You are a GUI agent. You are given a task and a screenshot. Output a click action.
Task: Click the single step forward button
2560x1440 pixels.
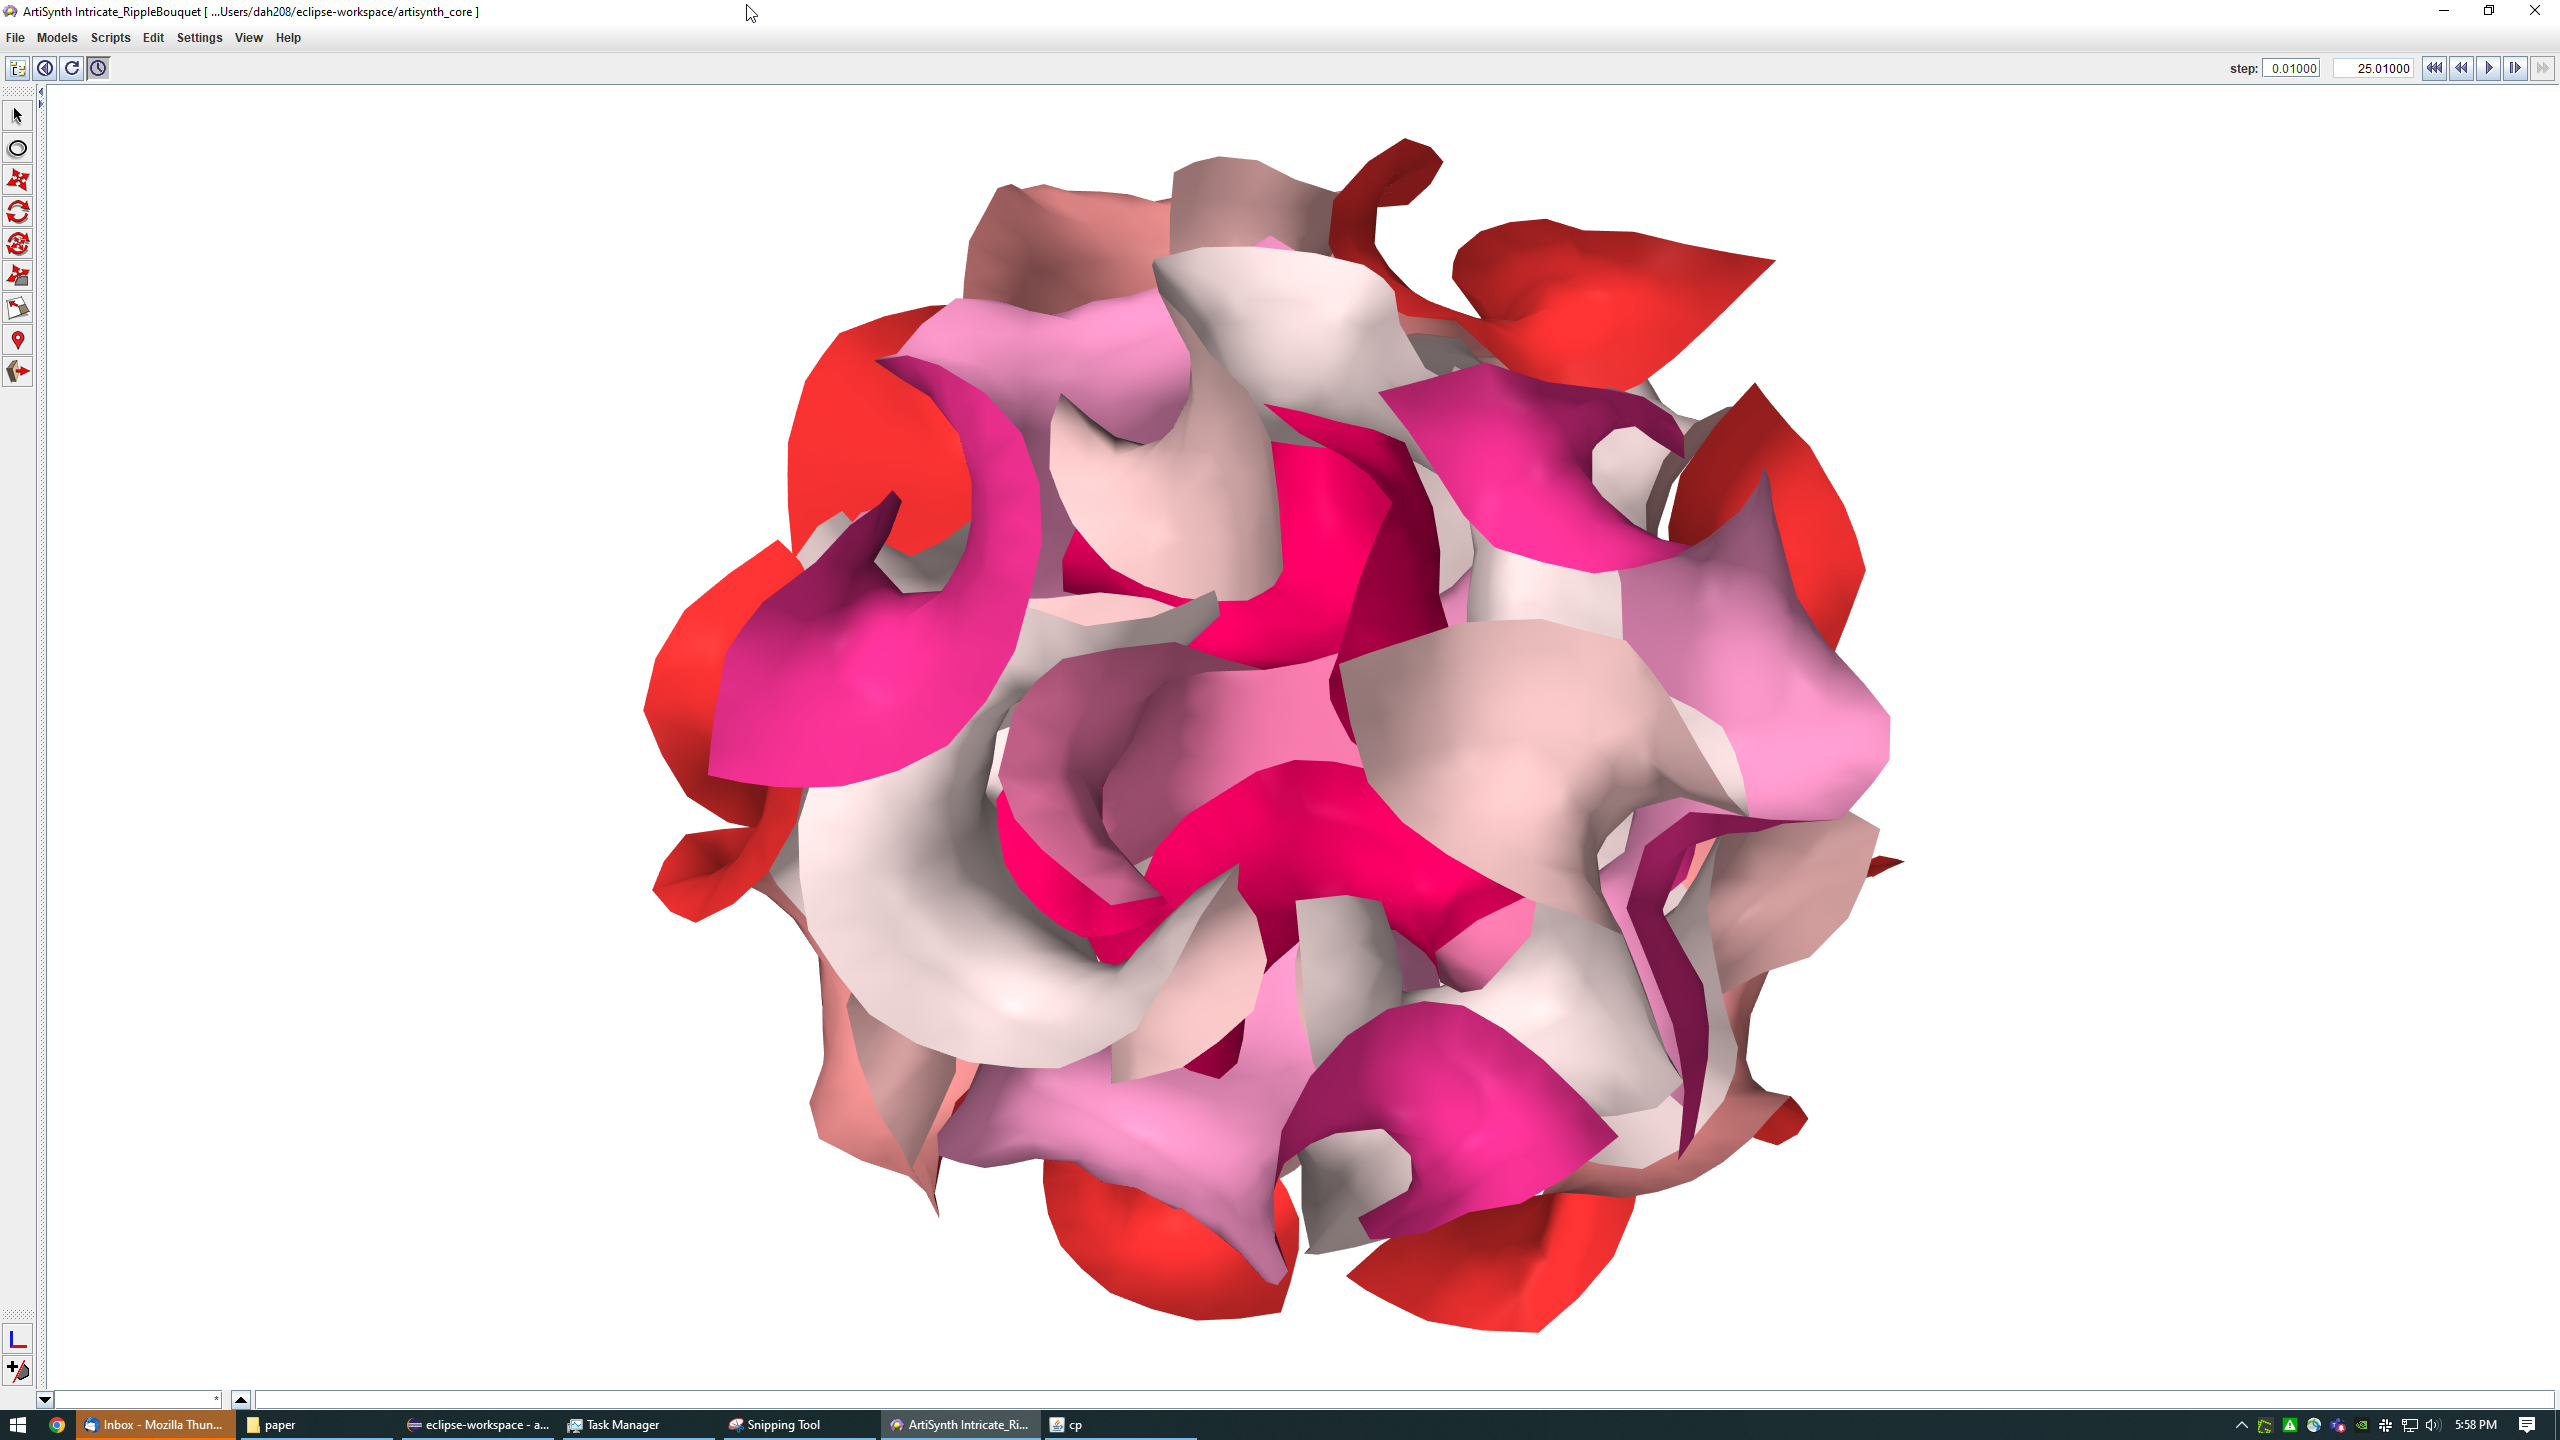click(x=2515, y=68)
